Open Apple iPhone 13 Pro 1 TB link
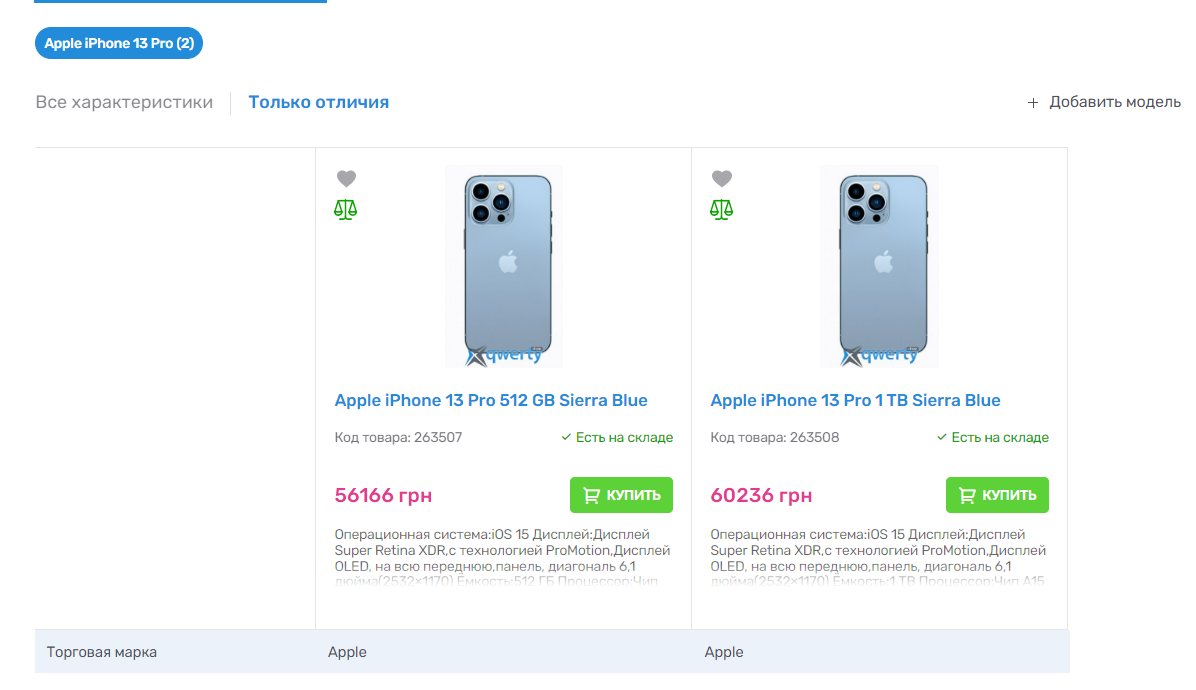This screenshot has width=1196, height=690. [x=855, y=400]
